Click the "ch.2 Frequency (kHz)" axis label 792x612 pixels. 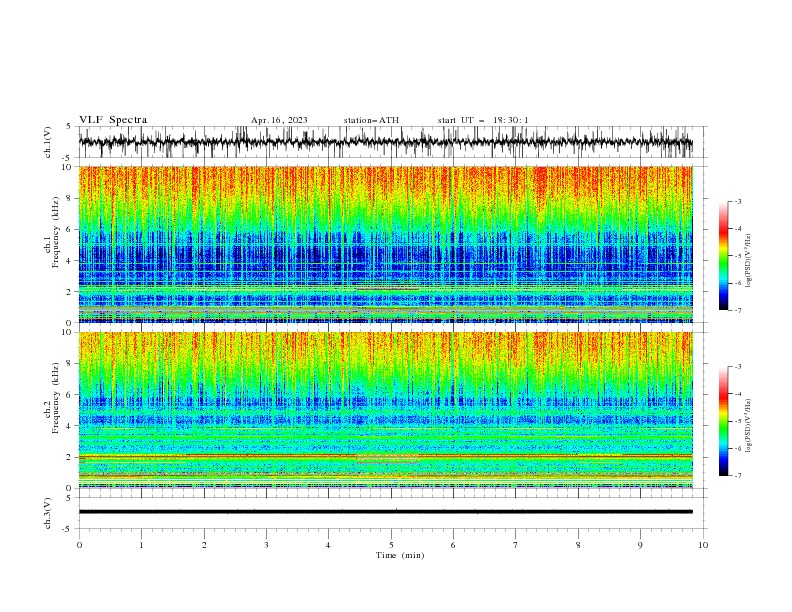coord(53,398)
